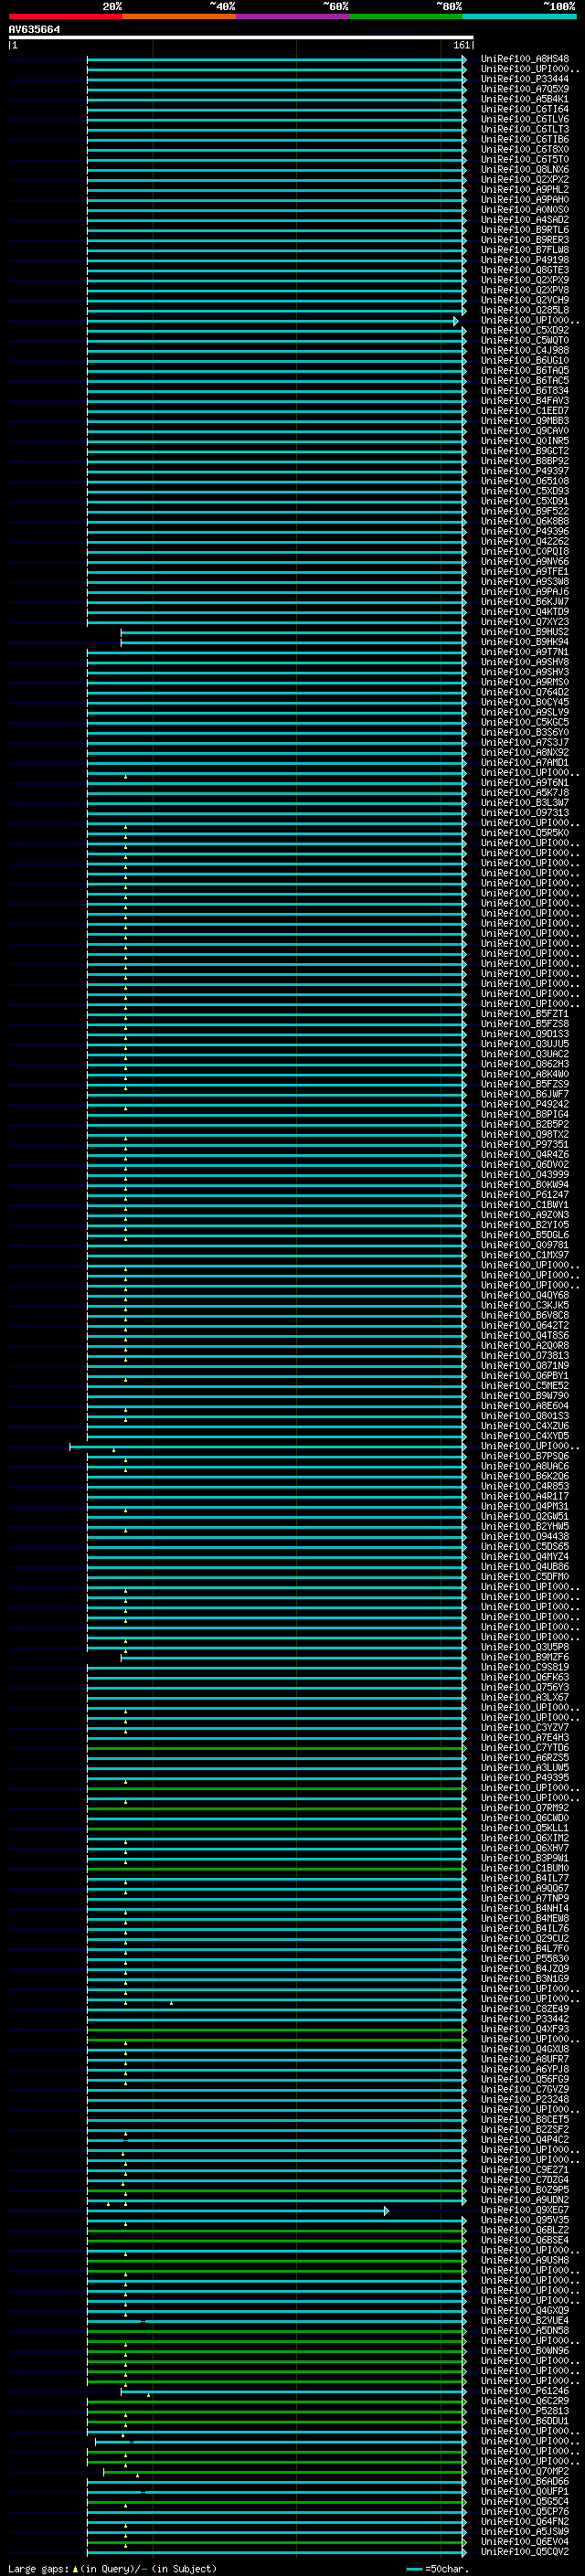Click the orange ~40% identity legend bar
Viewport: 585px width, 2576px height.
pyautogui.click(x=178, y=16)
